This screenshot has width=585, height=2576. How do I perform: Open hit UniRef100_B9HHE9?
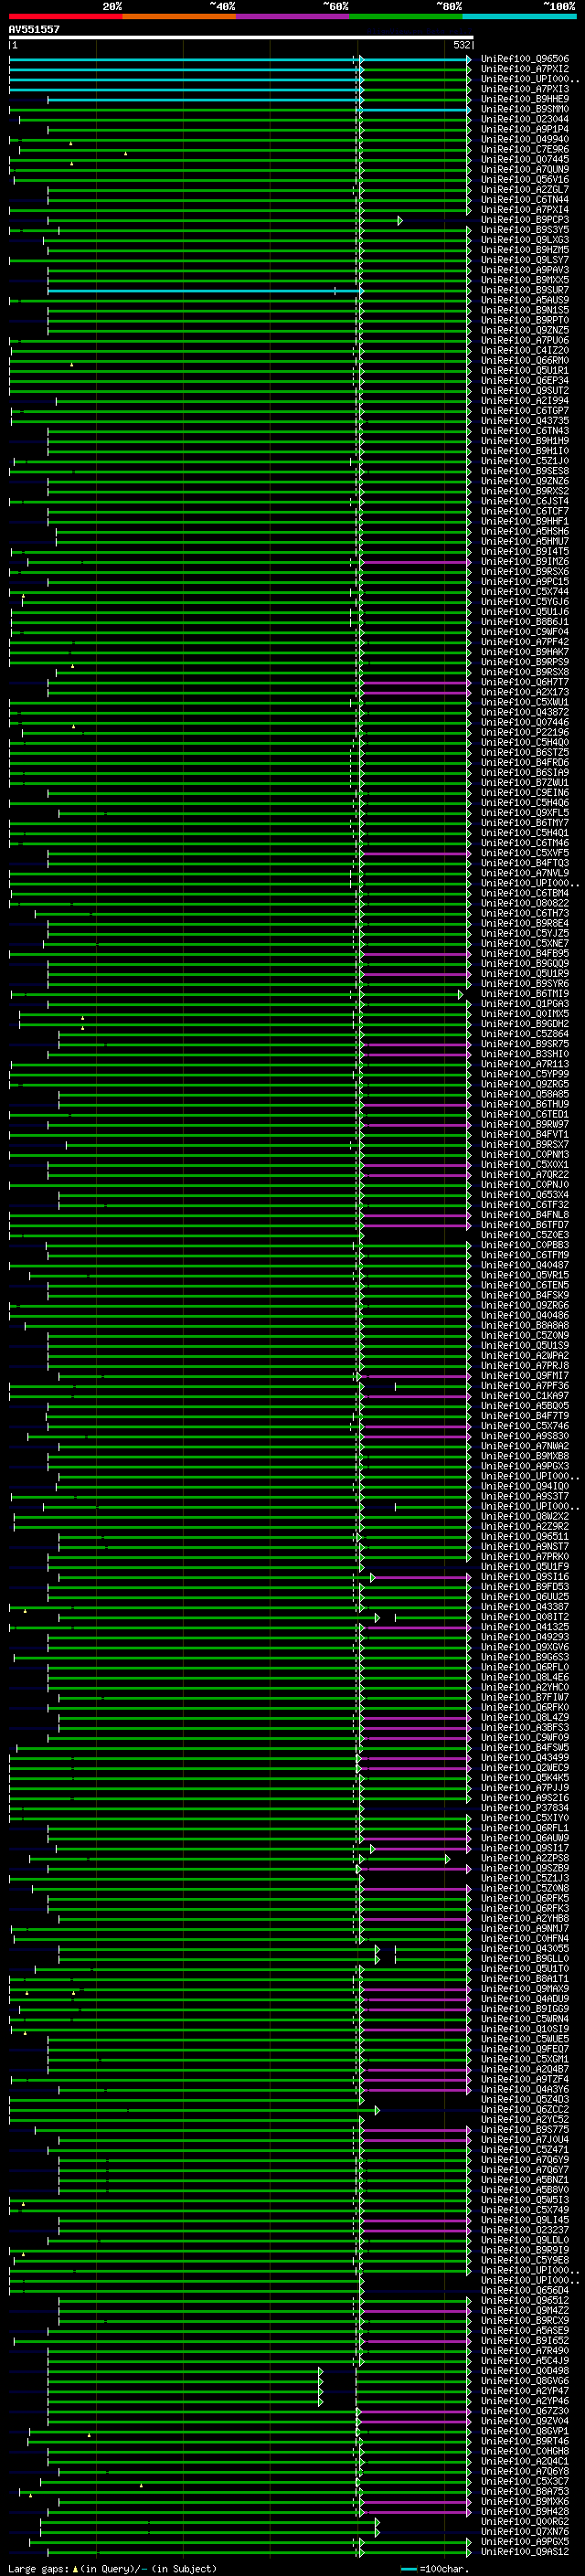pyautogui.click(x=524, y=99)
